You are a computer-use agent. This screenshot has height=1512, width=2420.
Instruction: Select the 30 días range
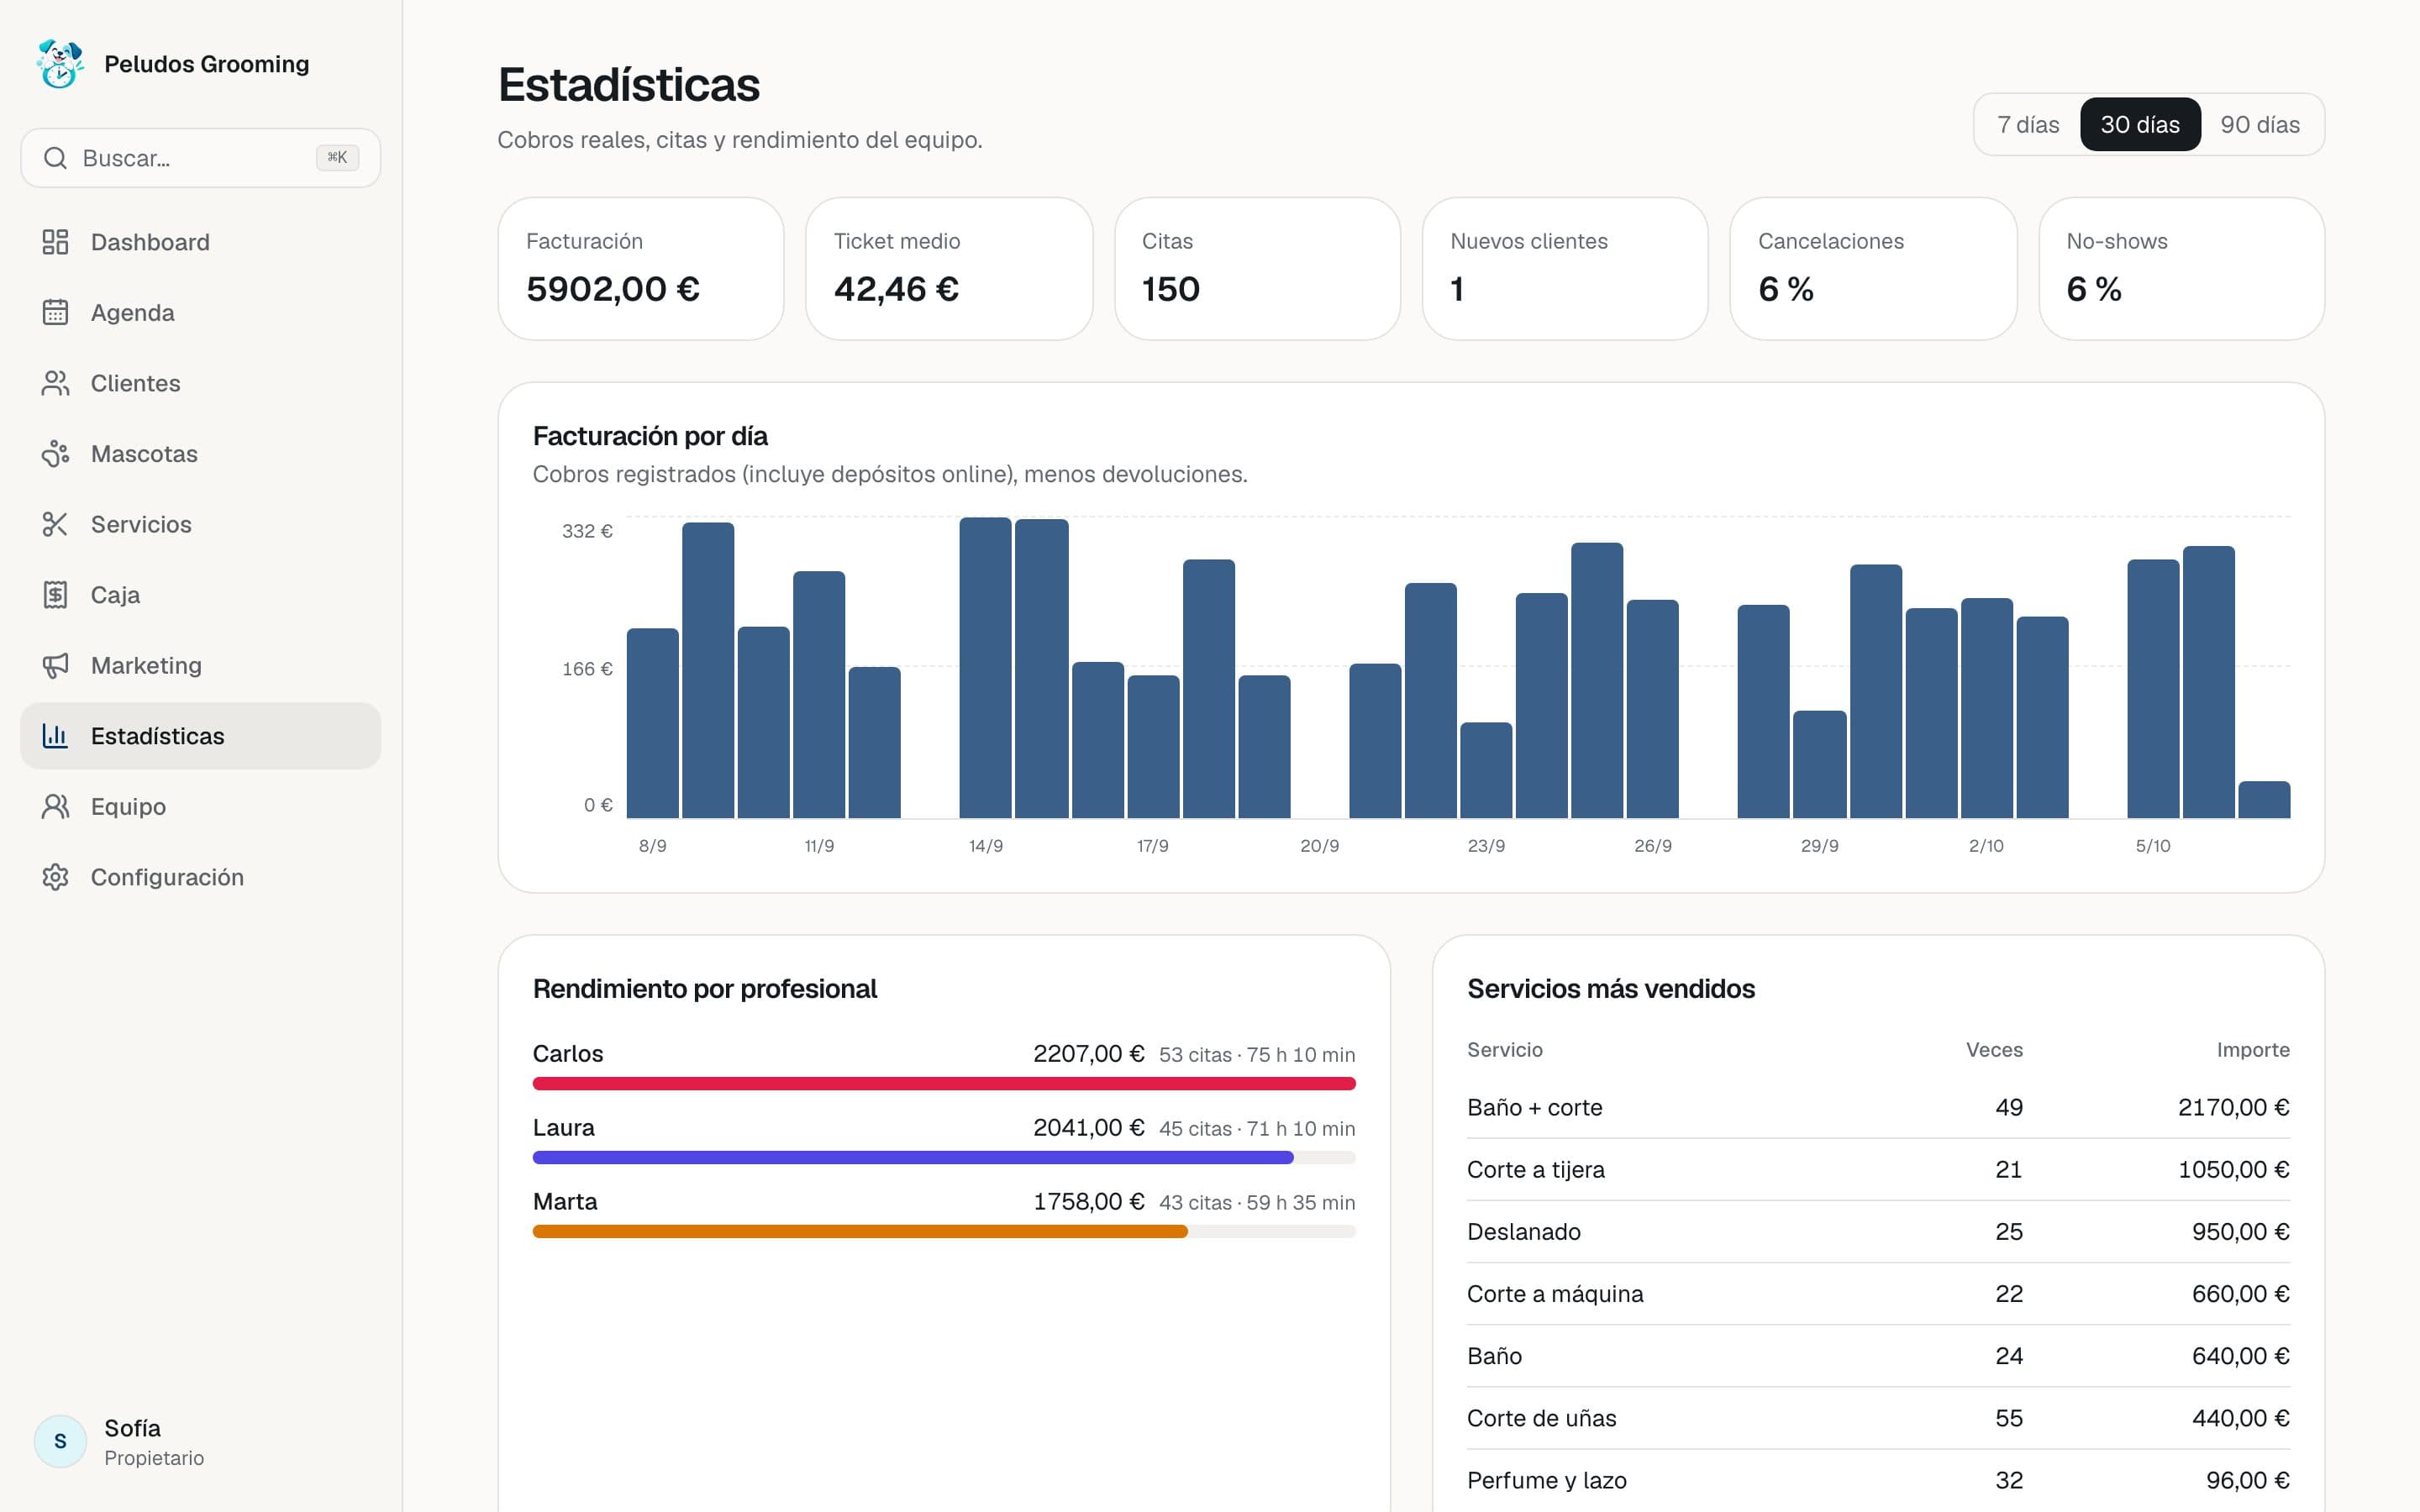coord(2140,124)
